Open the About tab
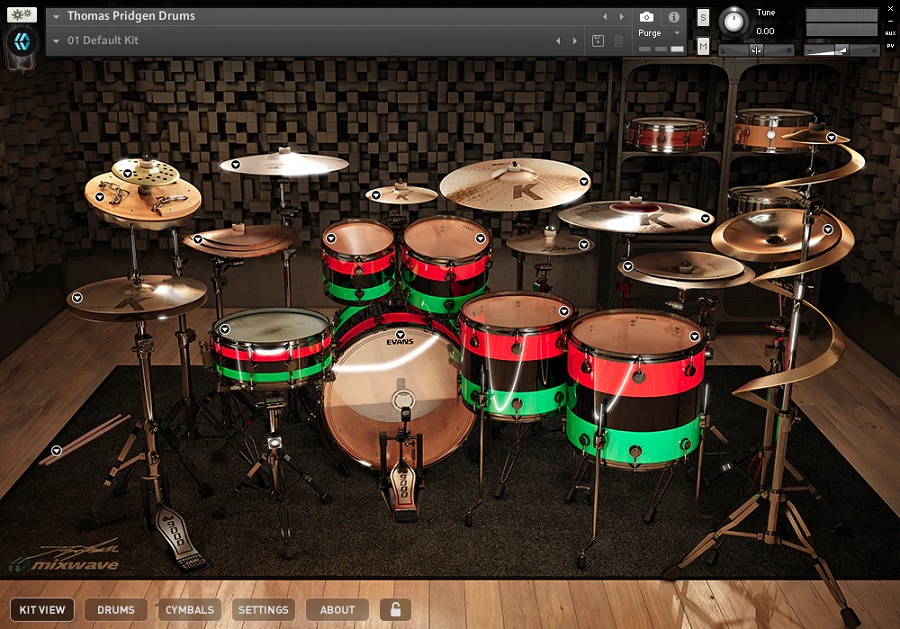 pyautogui.click(x=337, y=609)
